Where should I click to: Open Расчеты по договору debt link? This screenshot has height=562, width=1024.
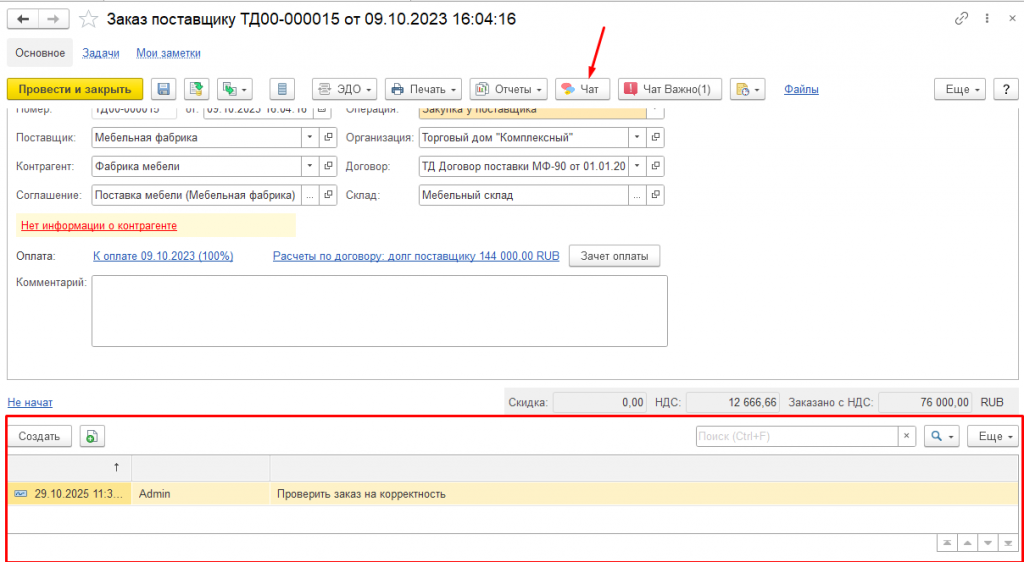[416, 257]
